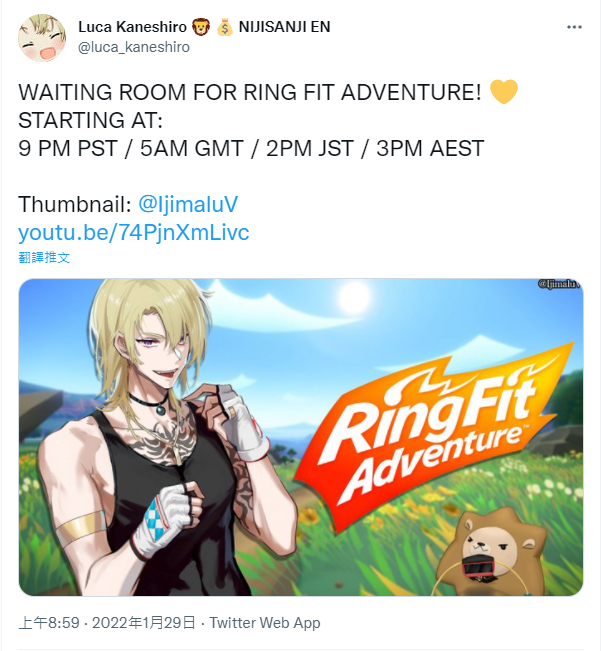Viewport: 601px width, 651px height.
Task: Click the lion emoji beside the display name
Action: tap(201, 27)
